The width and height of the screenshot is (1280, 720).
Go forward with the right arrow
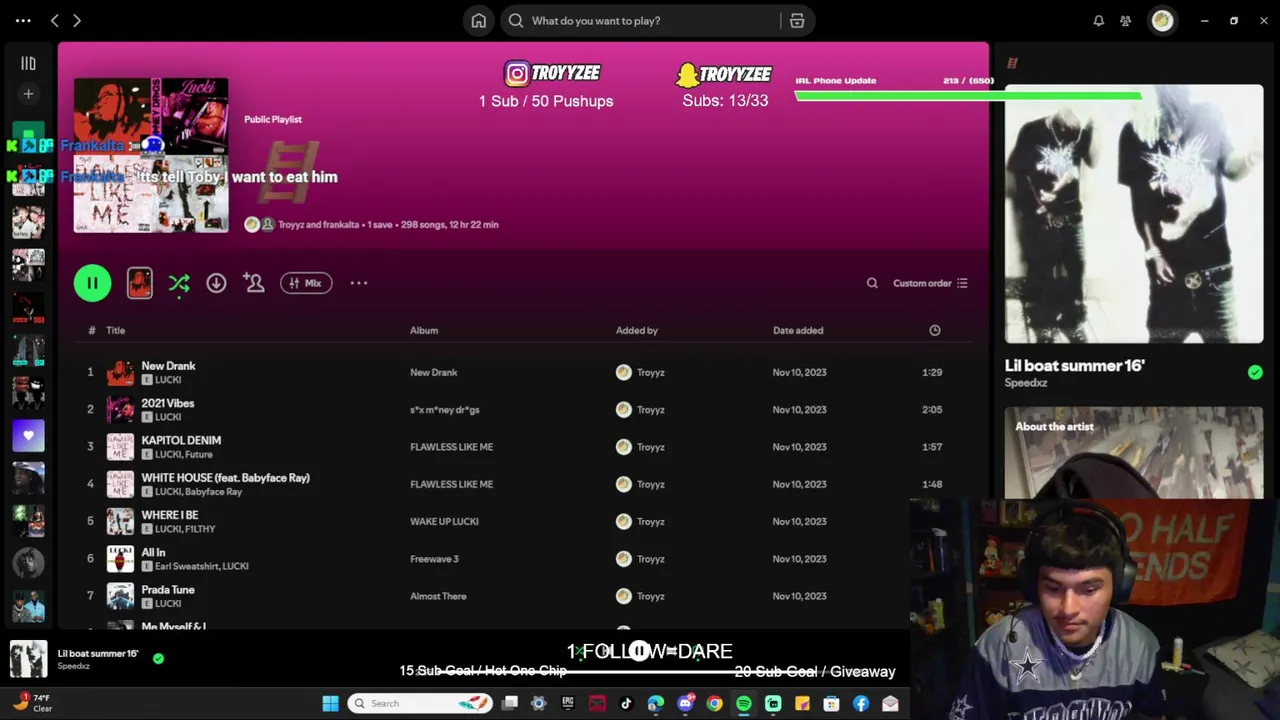[76, 20]
